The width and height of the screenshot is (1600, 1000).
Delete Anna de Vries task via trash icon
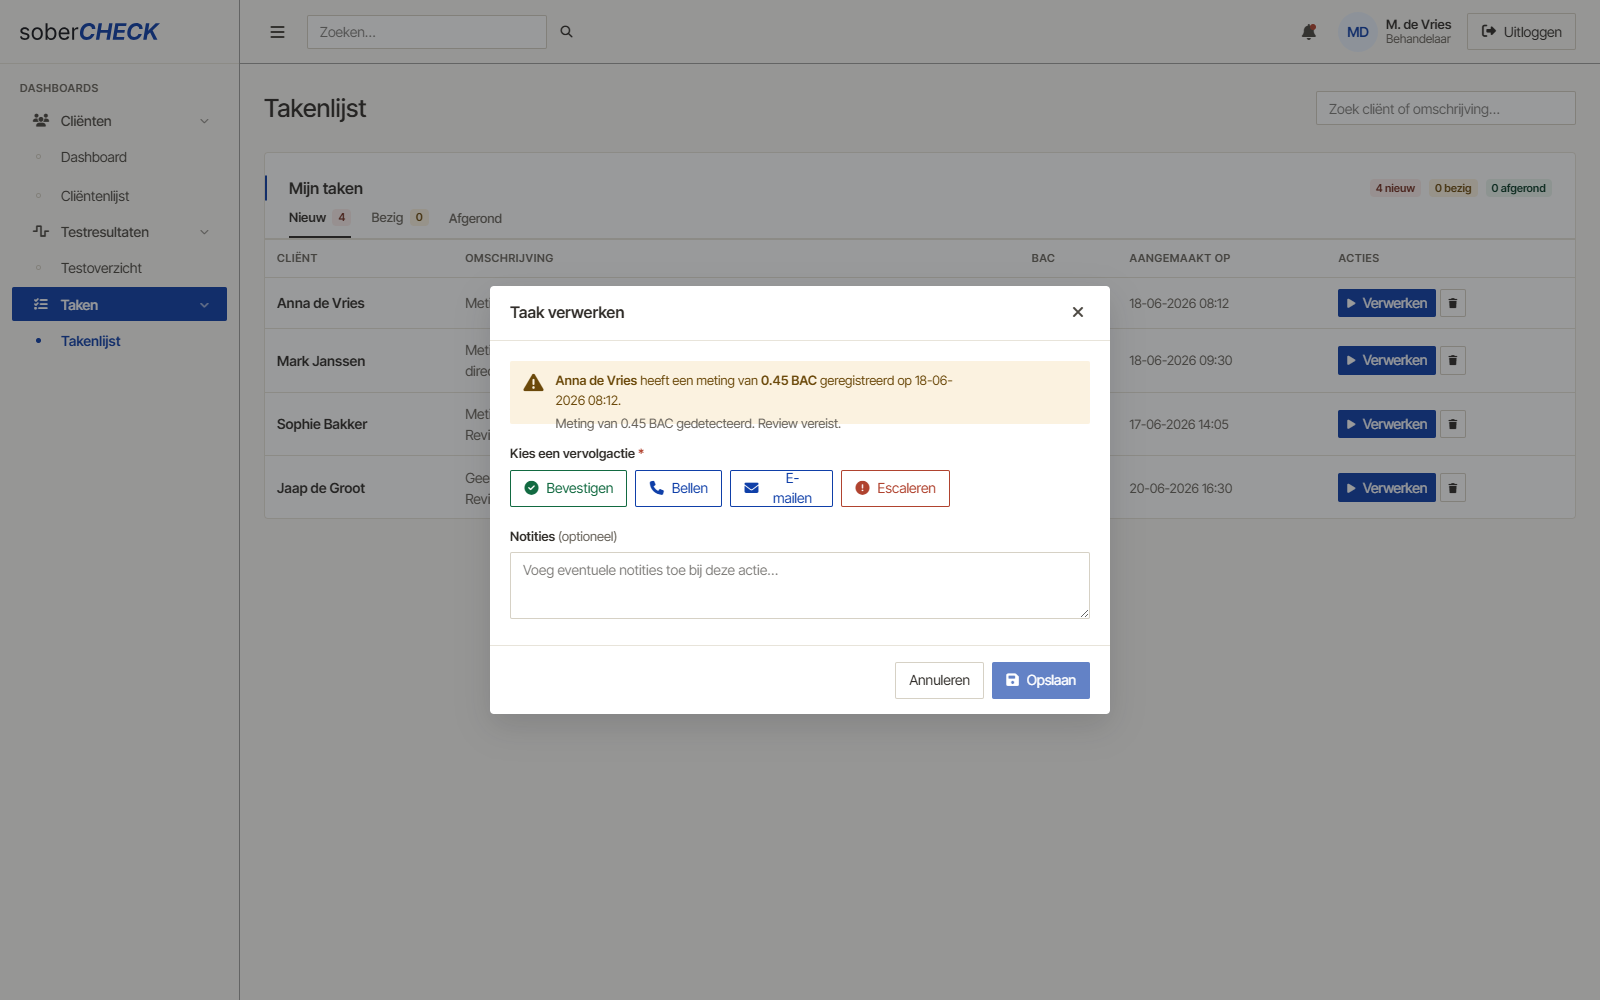pyautogui.click(x=1453, y=303)
